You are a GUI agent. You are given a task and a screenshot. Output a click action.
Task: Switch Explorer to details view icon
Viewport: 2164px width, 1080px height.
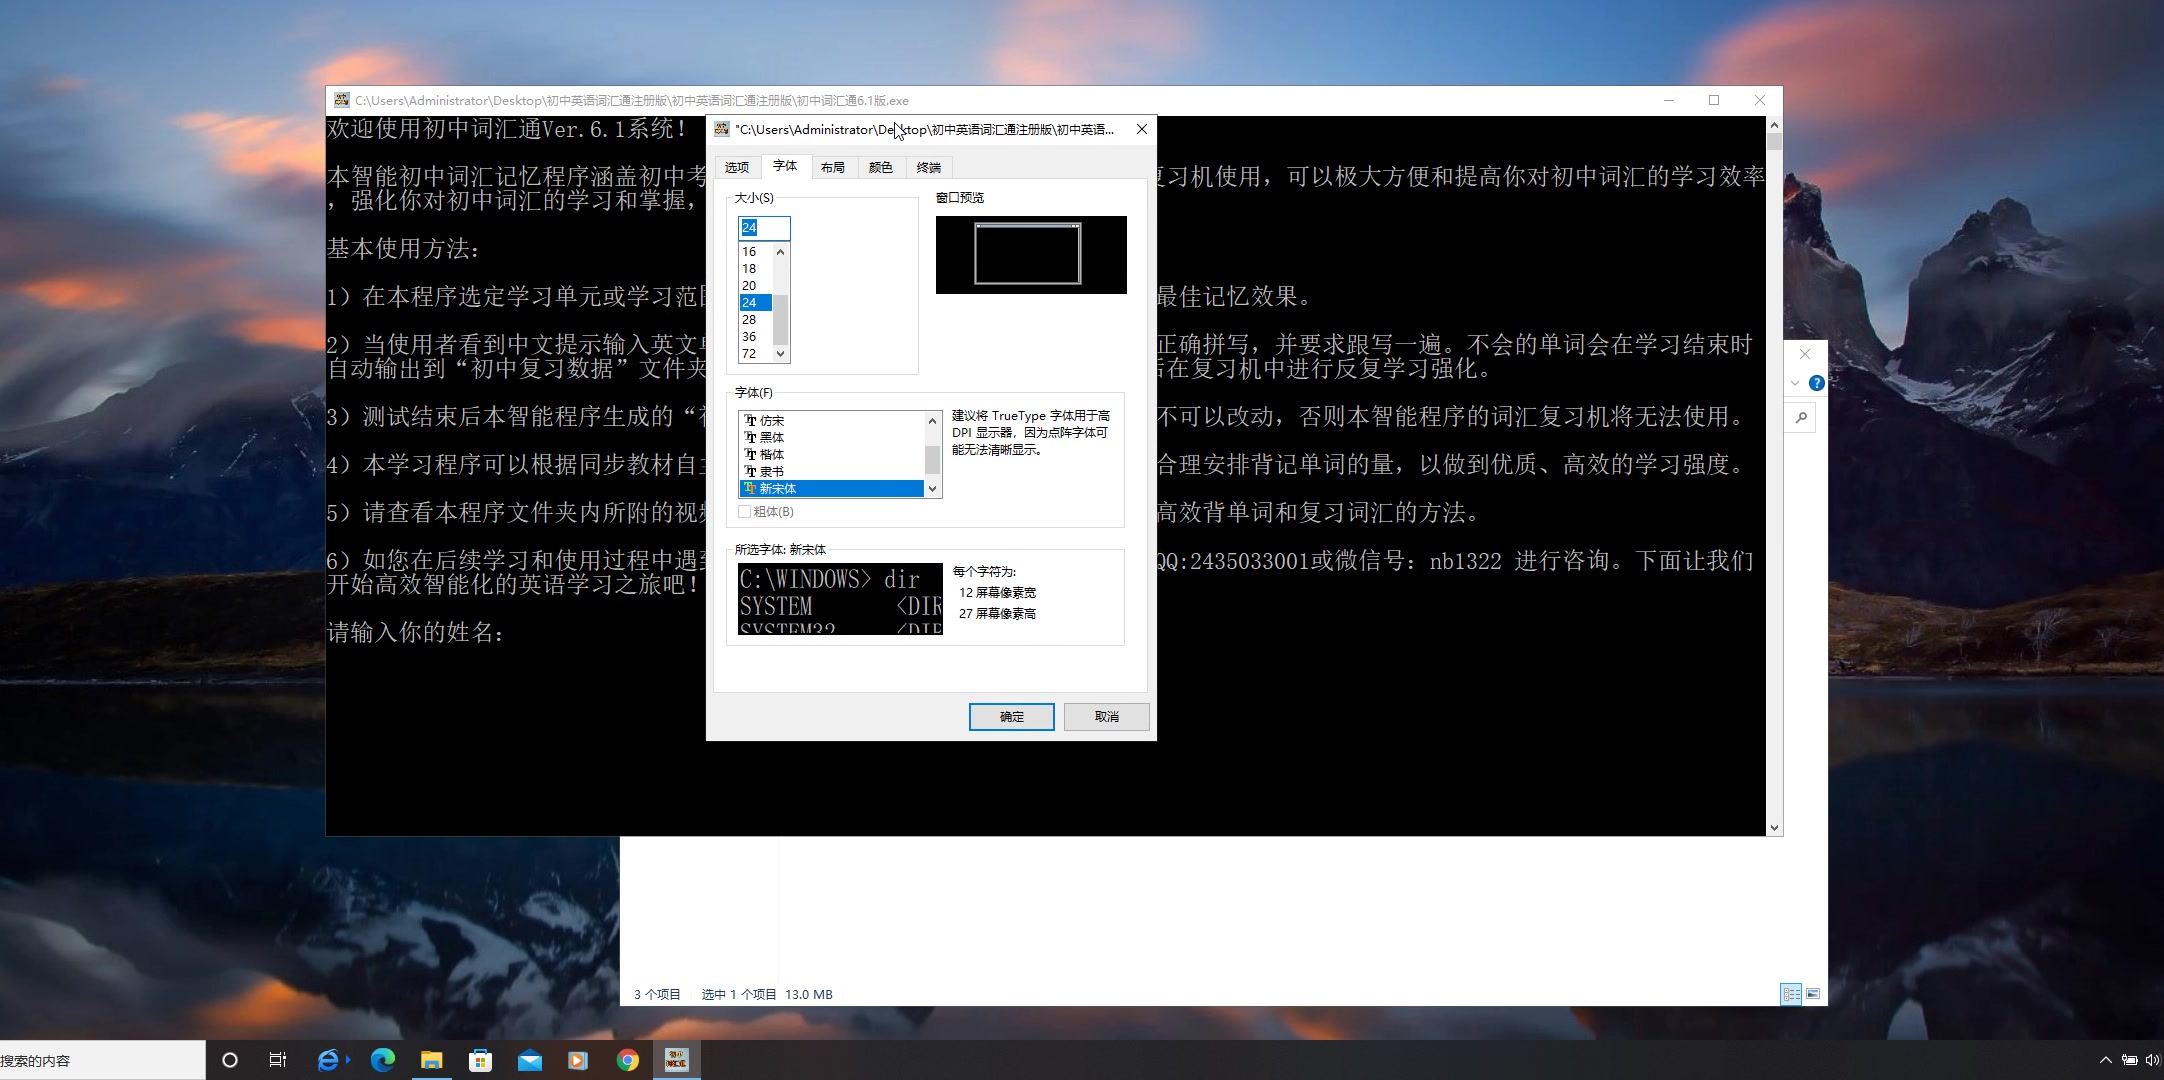point(1791,994)
